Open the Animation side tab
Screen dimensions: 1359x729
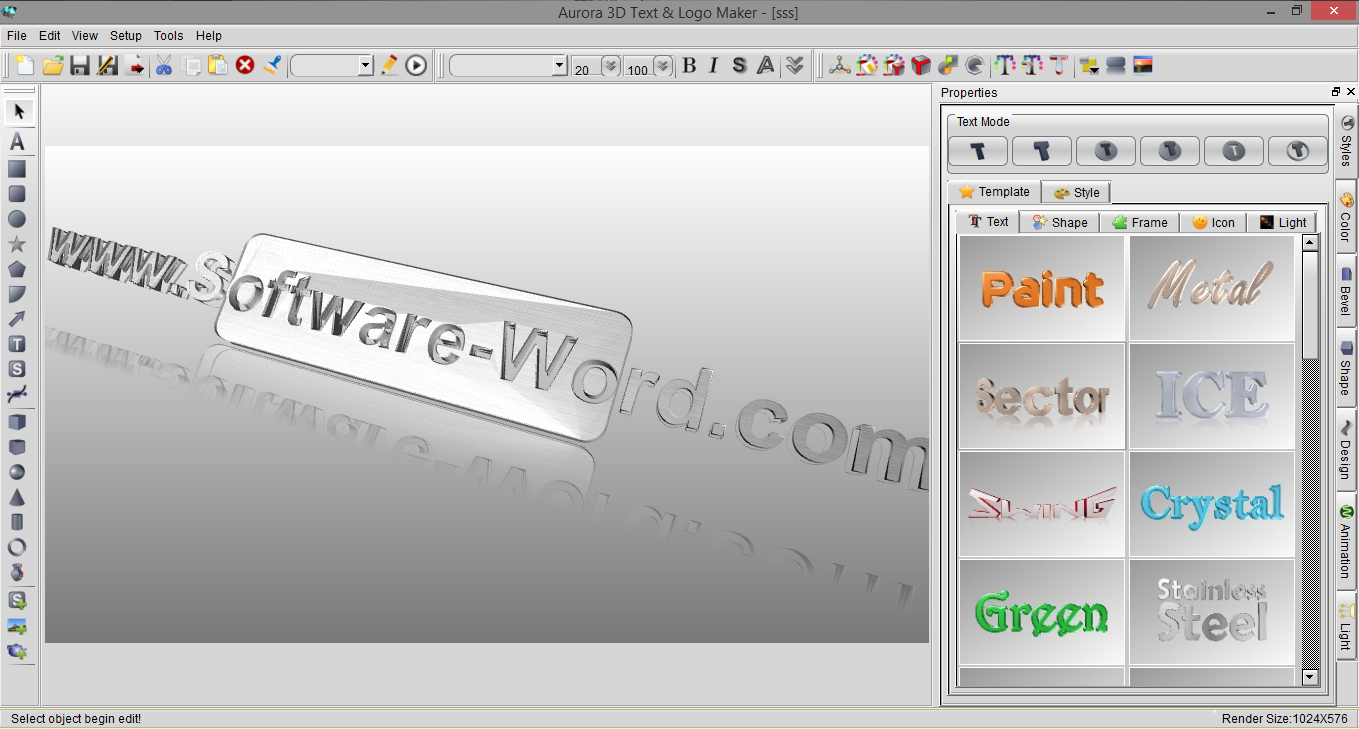click(1346, 541)
